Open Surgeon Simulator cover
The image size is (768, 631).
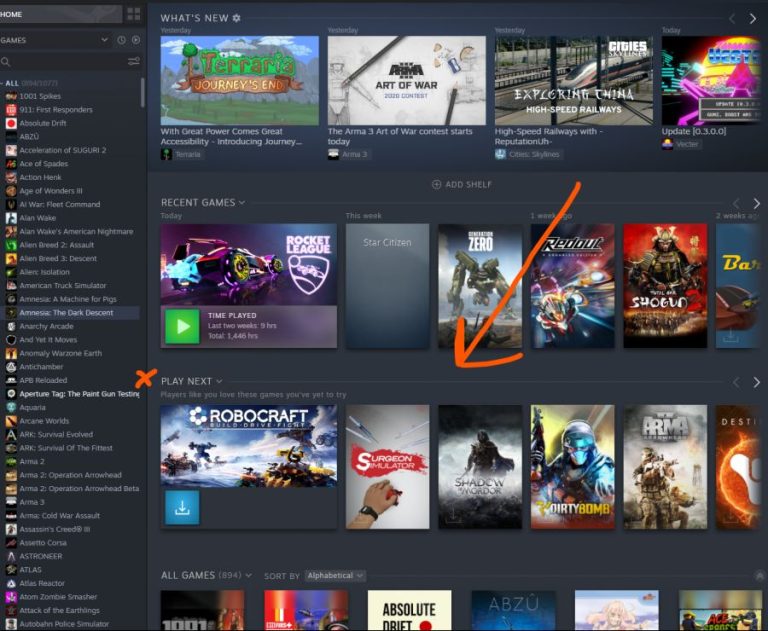point(387,467)
